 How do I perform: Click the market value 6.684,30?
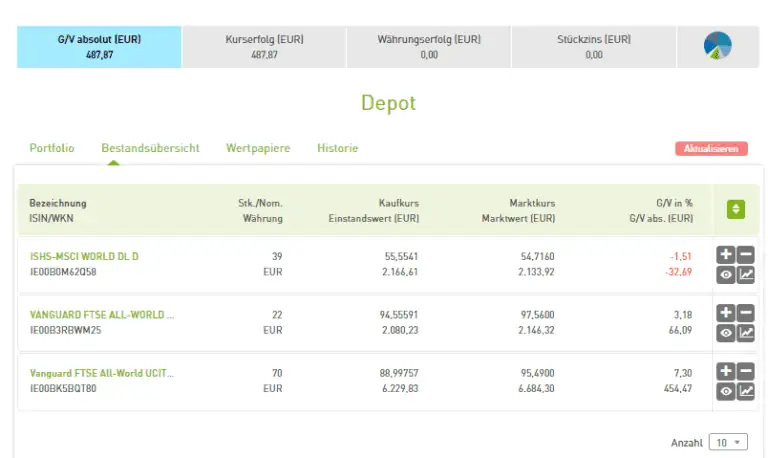536,388
